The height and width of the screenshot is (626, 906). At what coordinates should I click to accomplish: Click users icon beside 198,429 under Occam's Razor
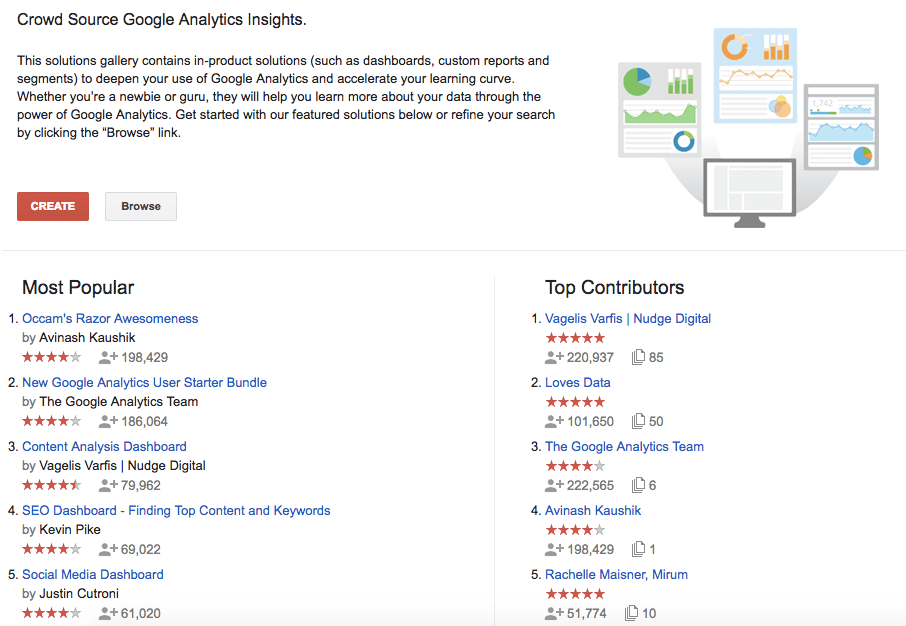coord(108,357)
